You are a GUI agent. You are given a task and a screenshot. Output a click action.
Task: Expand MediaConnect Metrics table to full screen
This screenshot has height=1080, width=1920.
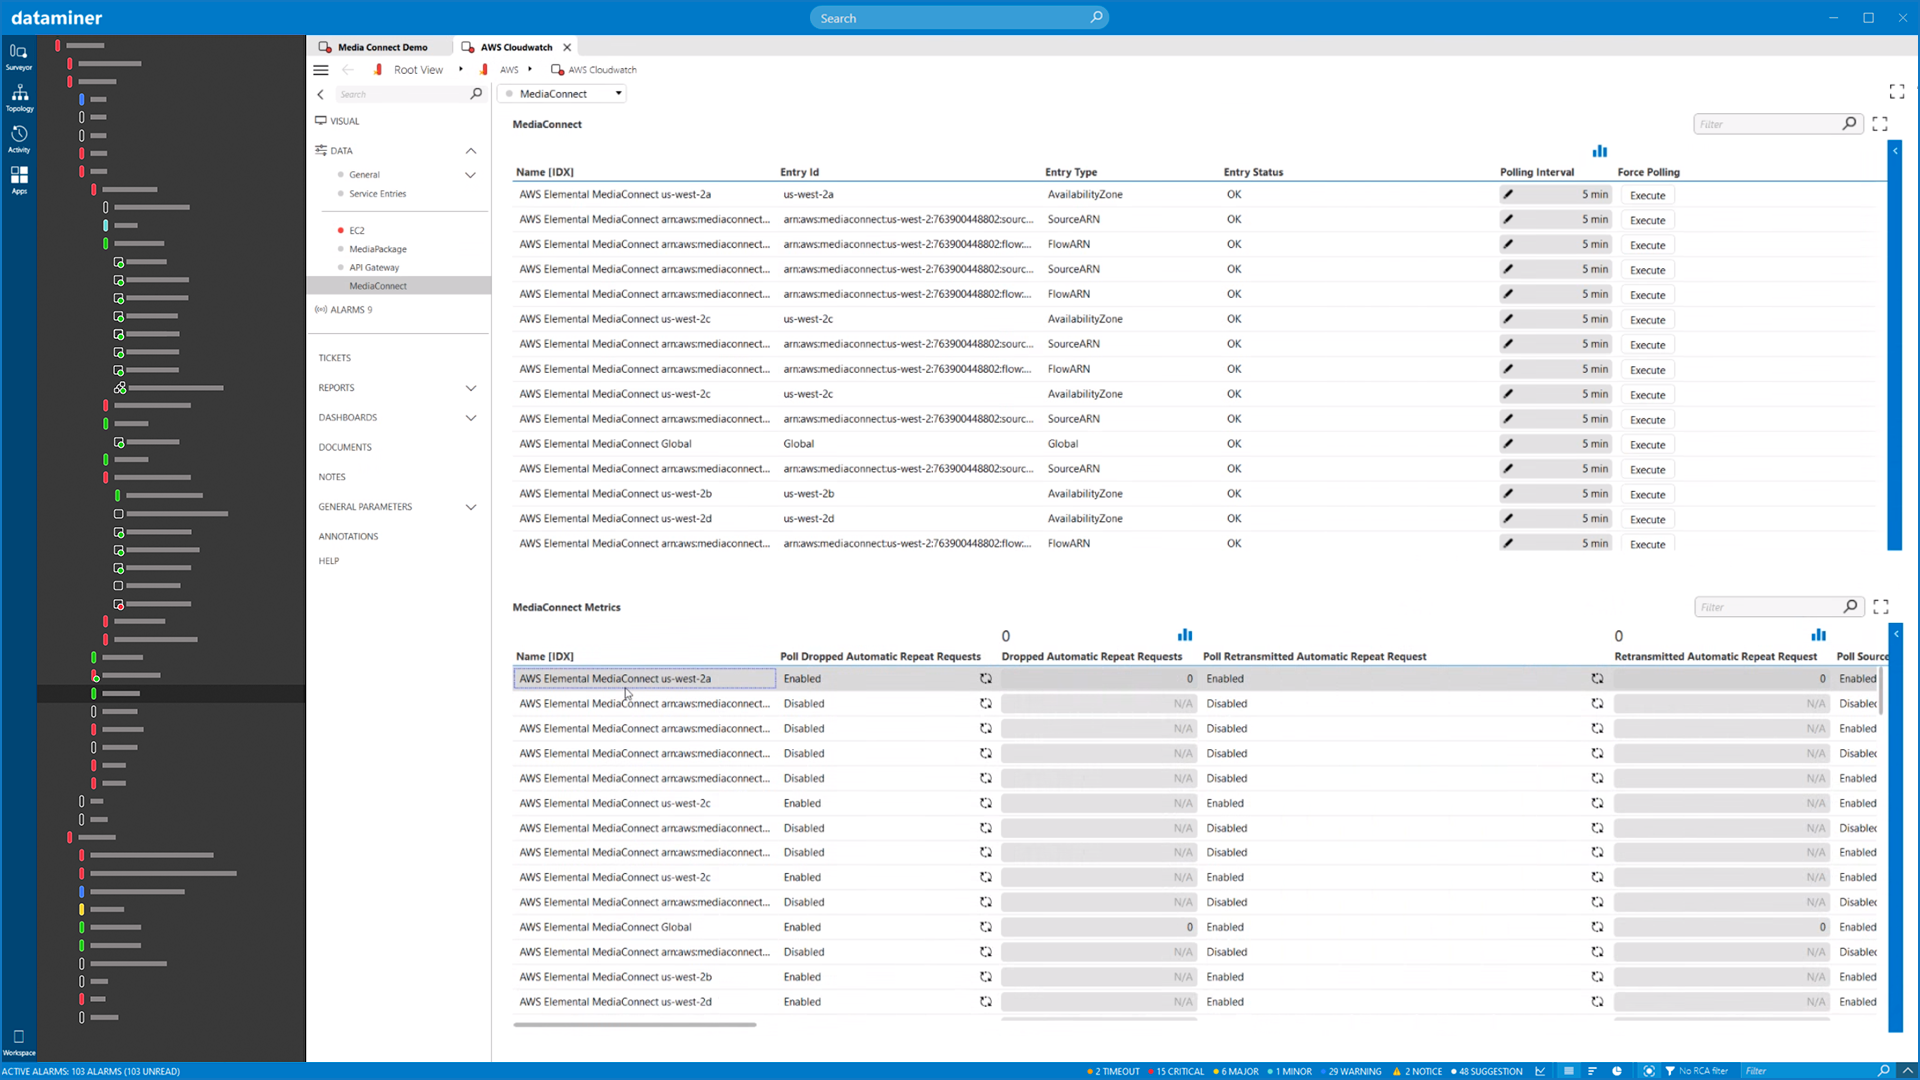[1881, 607]
